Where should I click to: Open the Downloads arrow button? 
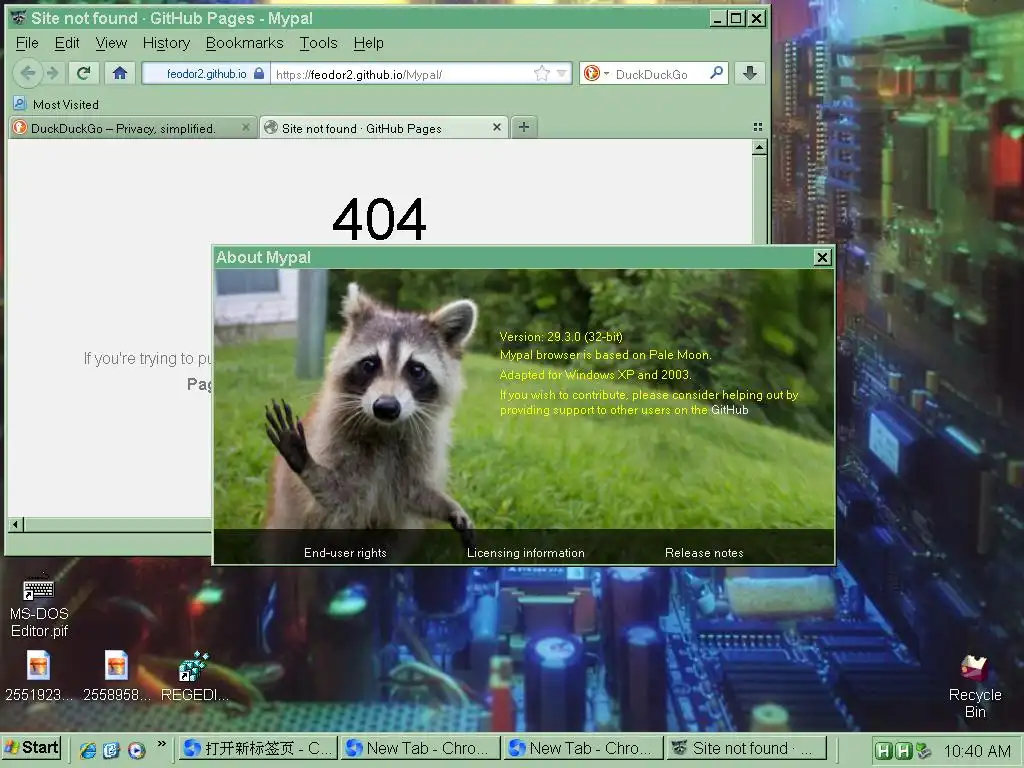click(x=750, y=73)
